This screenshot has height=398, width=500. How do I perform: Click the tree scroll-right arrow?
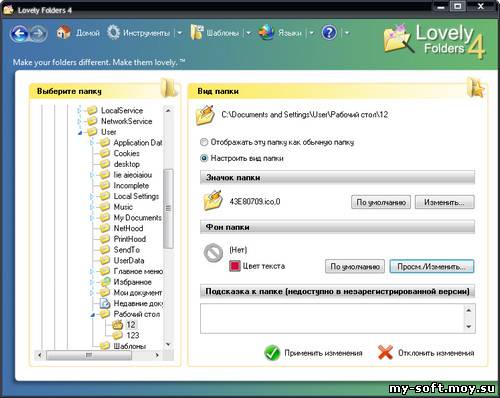click(x=157, y=355)
